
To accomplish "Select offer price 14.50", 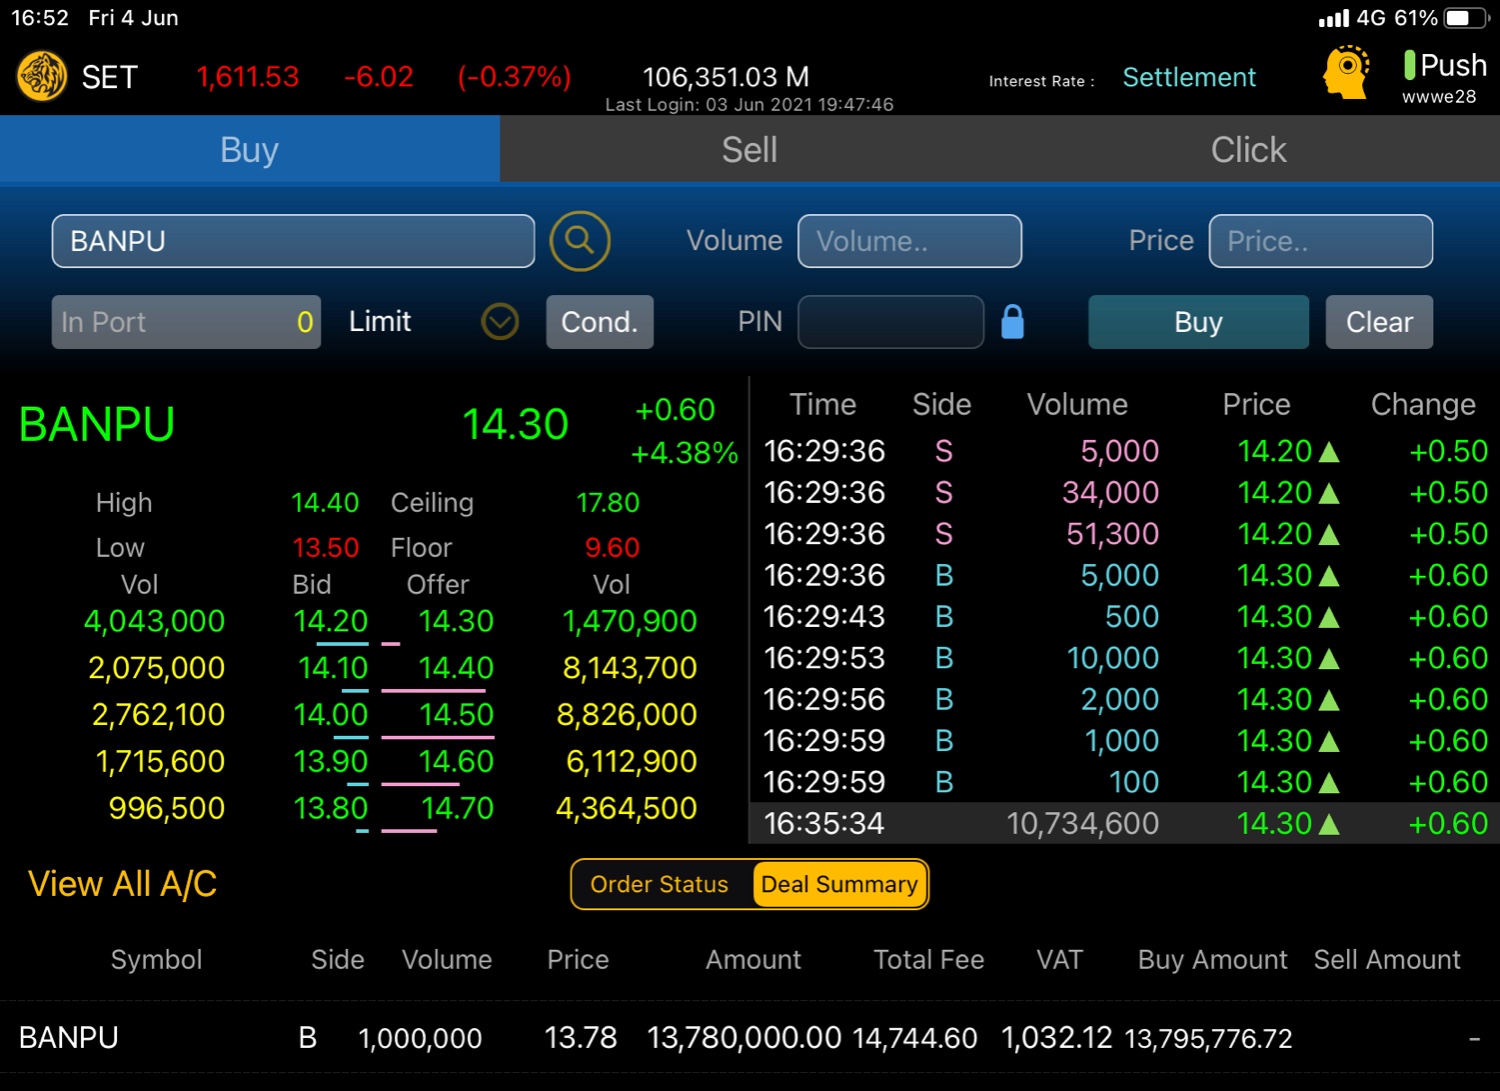I will coord(456,715).
